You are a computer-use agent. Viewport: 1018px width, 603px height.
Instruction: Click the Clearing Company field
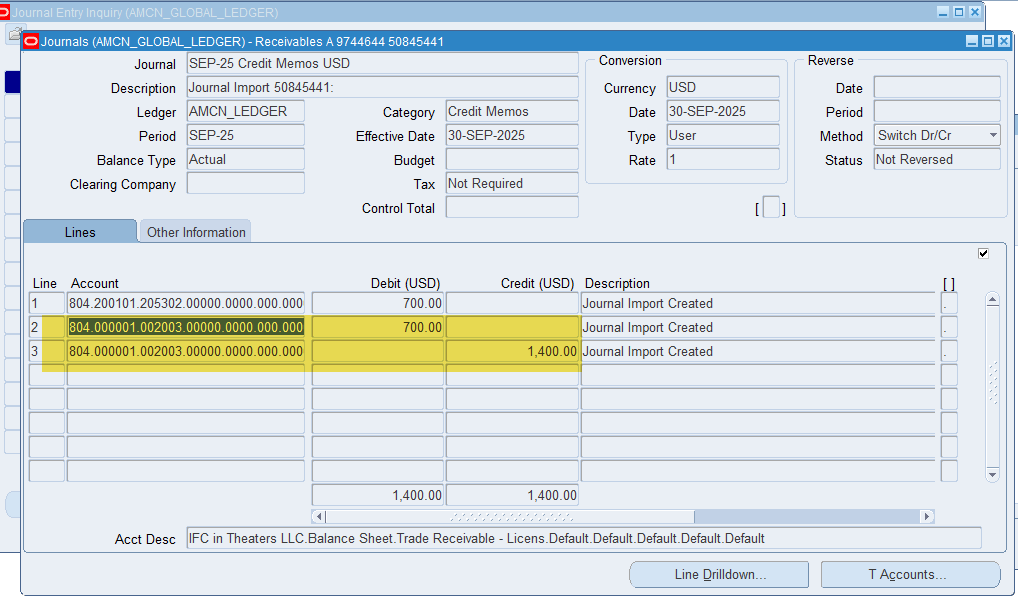pos(245,183)
